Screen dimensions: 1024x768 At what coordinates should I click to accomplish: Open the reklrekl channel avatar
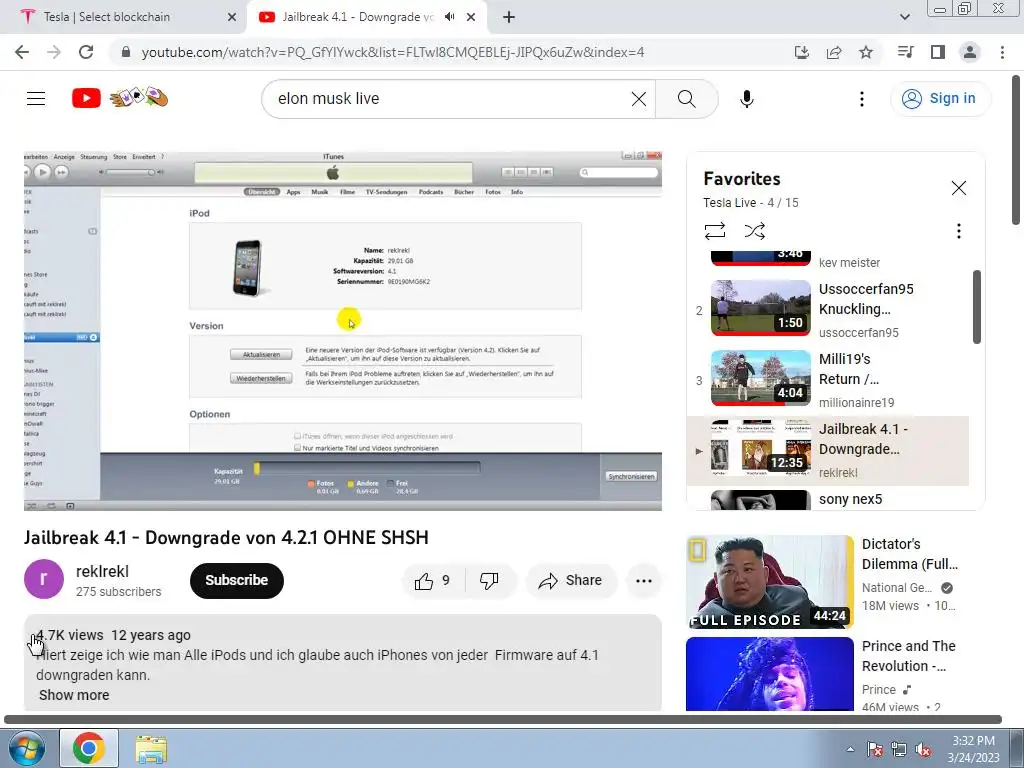[44, 579]
